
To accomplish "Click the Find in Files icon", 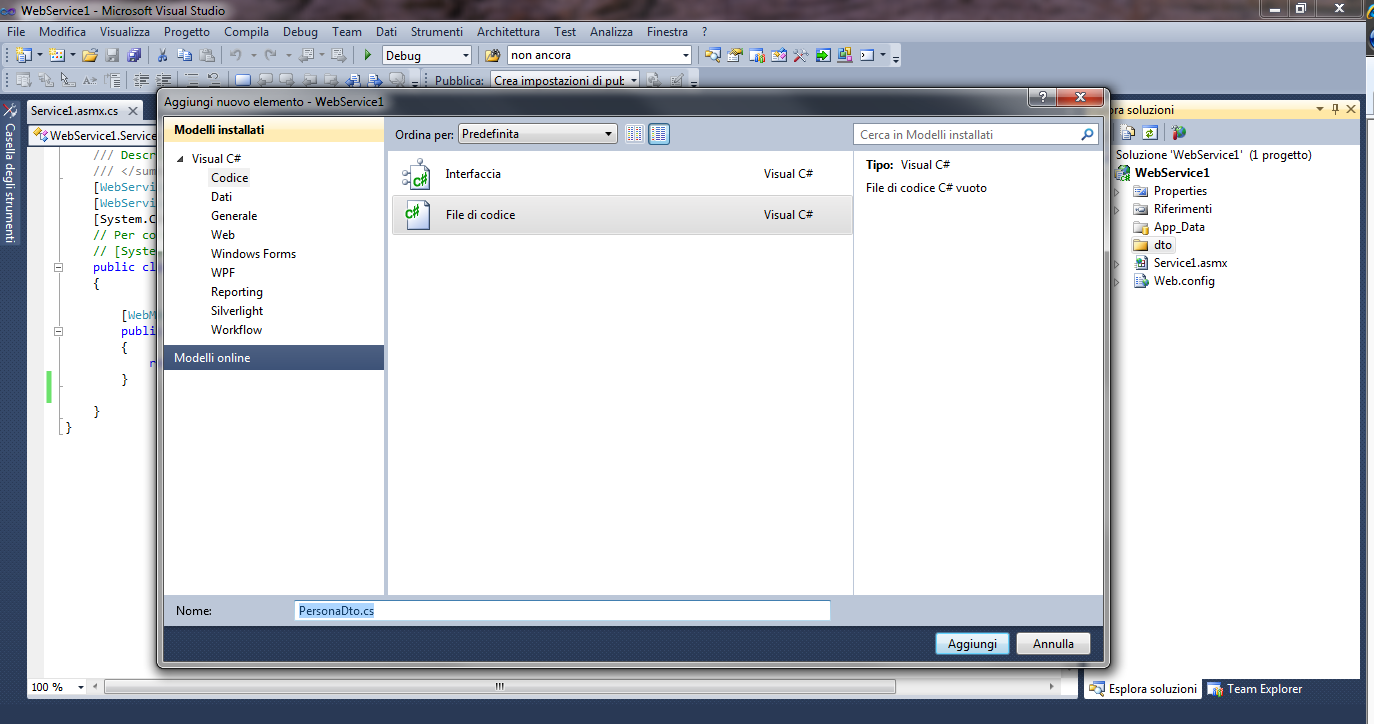I will point(492,55).
